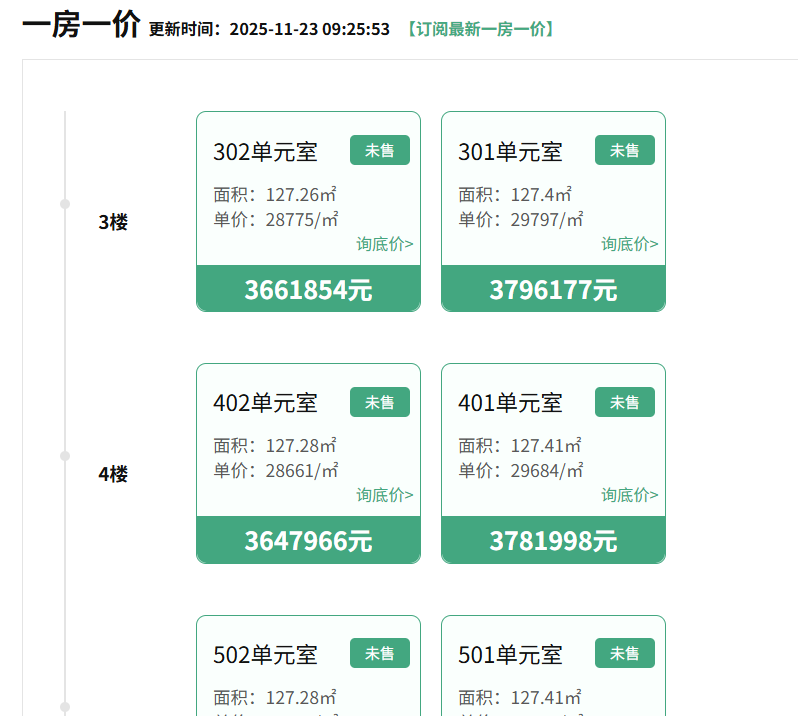798x716 pixels.
Task: Click the 3661854元 total price bar
Action: click(308, 289)
